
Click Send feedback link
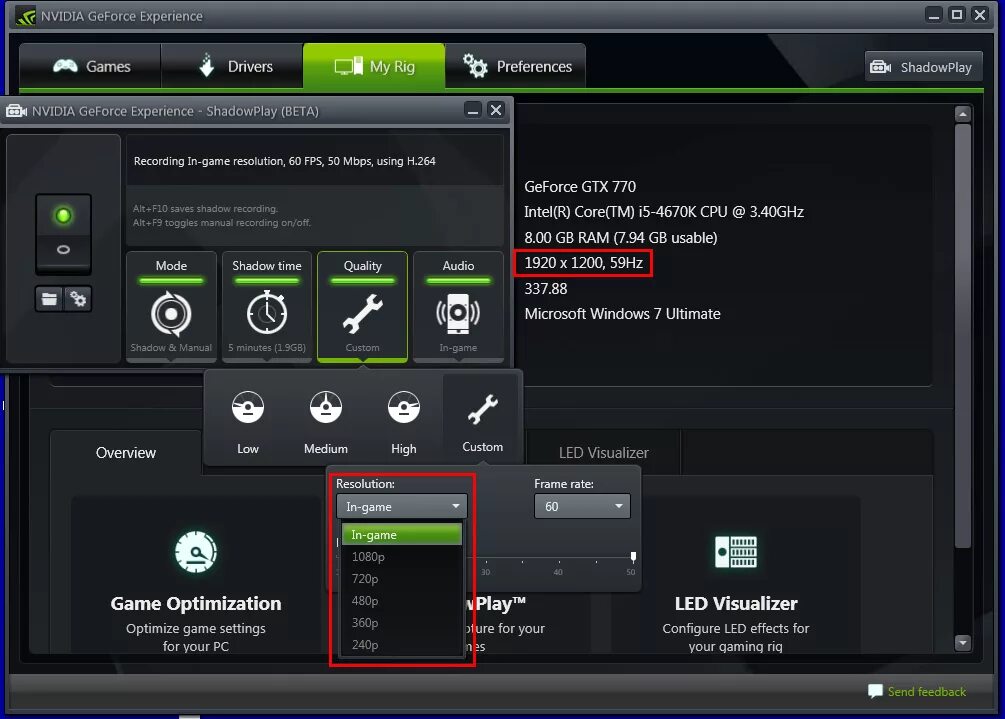926,691
